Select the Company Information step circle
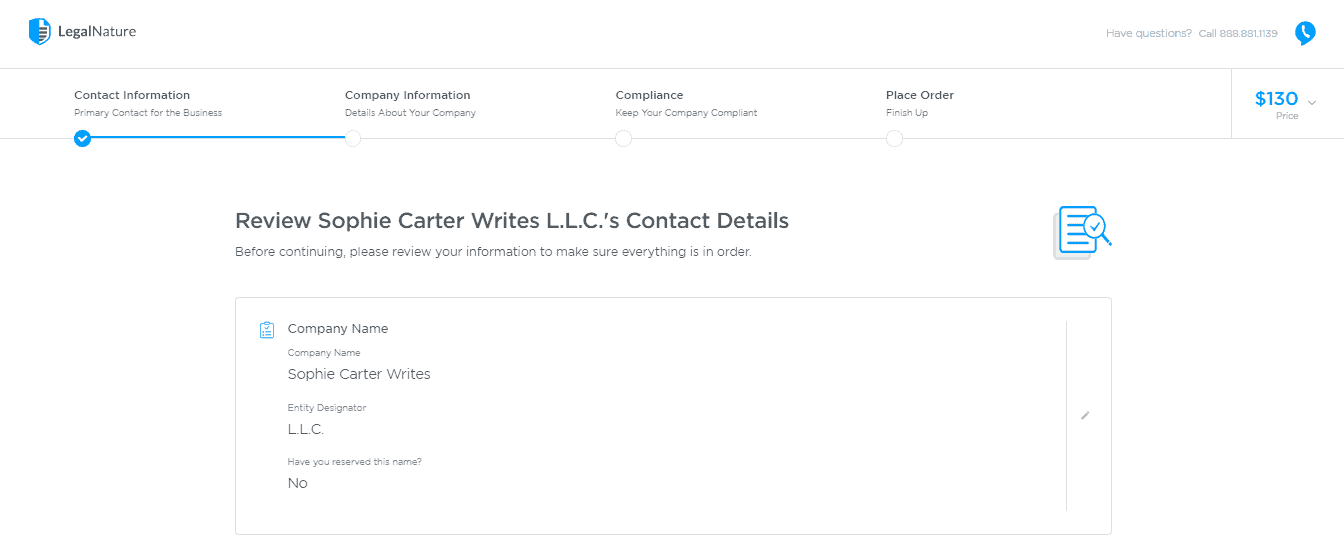 tap(353, 138)
